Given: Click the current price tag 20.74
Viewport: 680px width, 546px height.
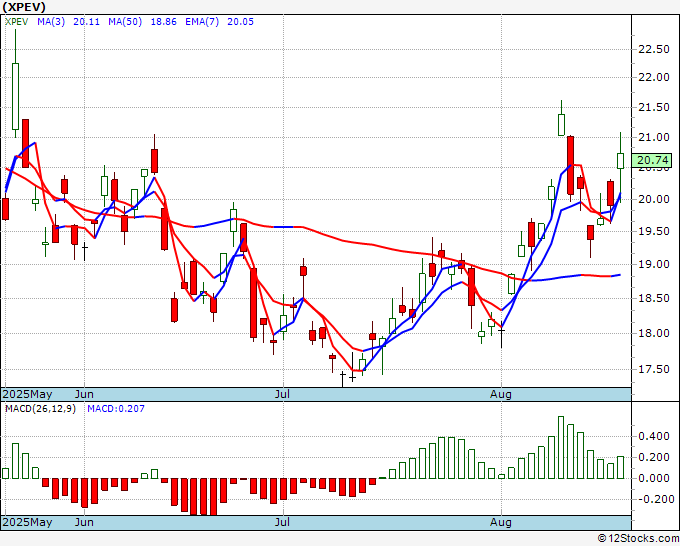Looking at the screenshot, I should click(652, 160).
